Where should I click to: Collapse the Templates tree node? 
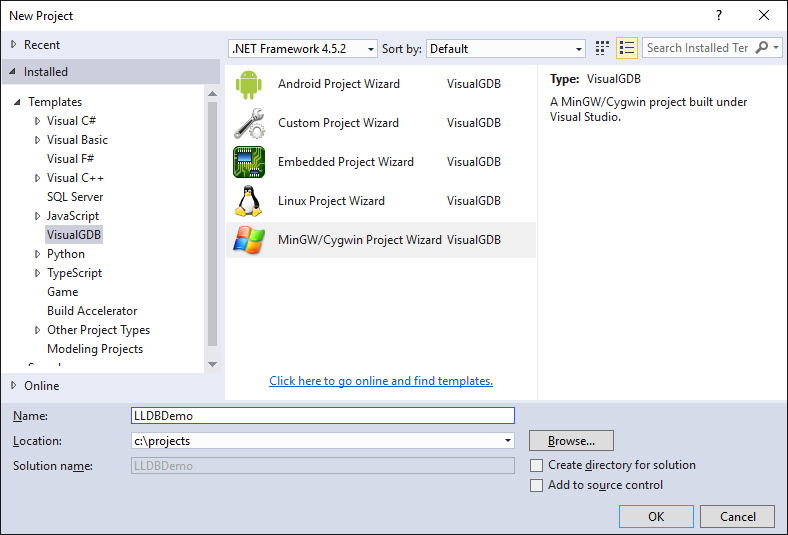coord(17,102)
